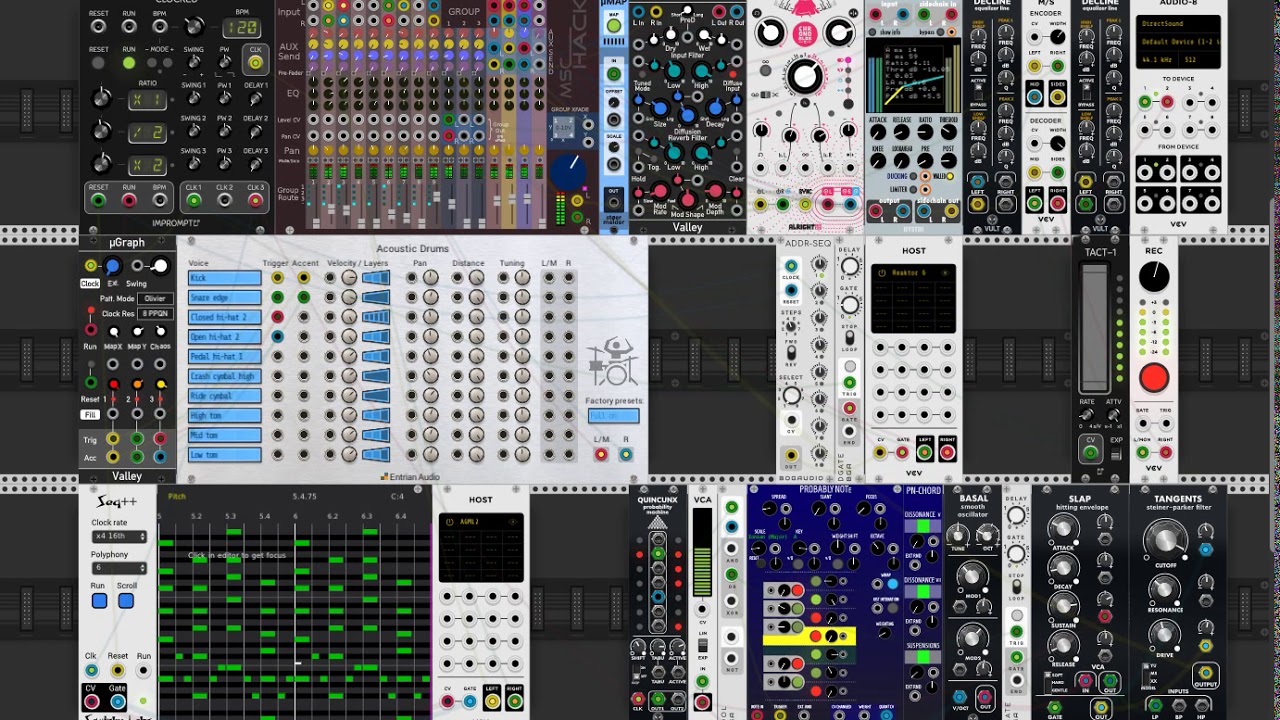Click the Attack knob on Slap envelope

pyautogui.click(x=1062, y=526)
